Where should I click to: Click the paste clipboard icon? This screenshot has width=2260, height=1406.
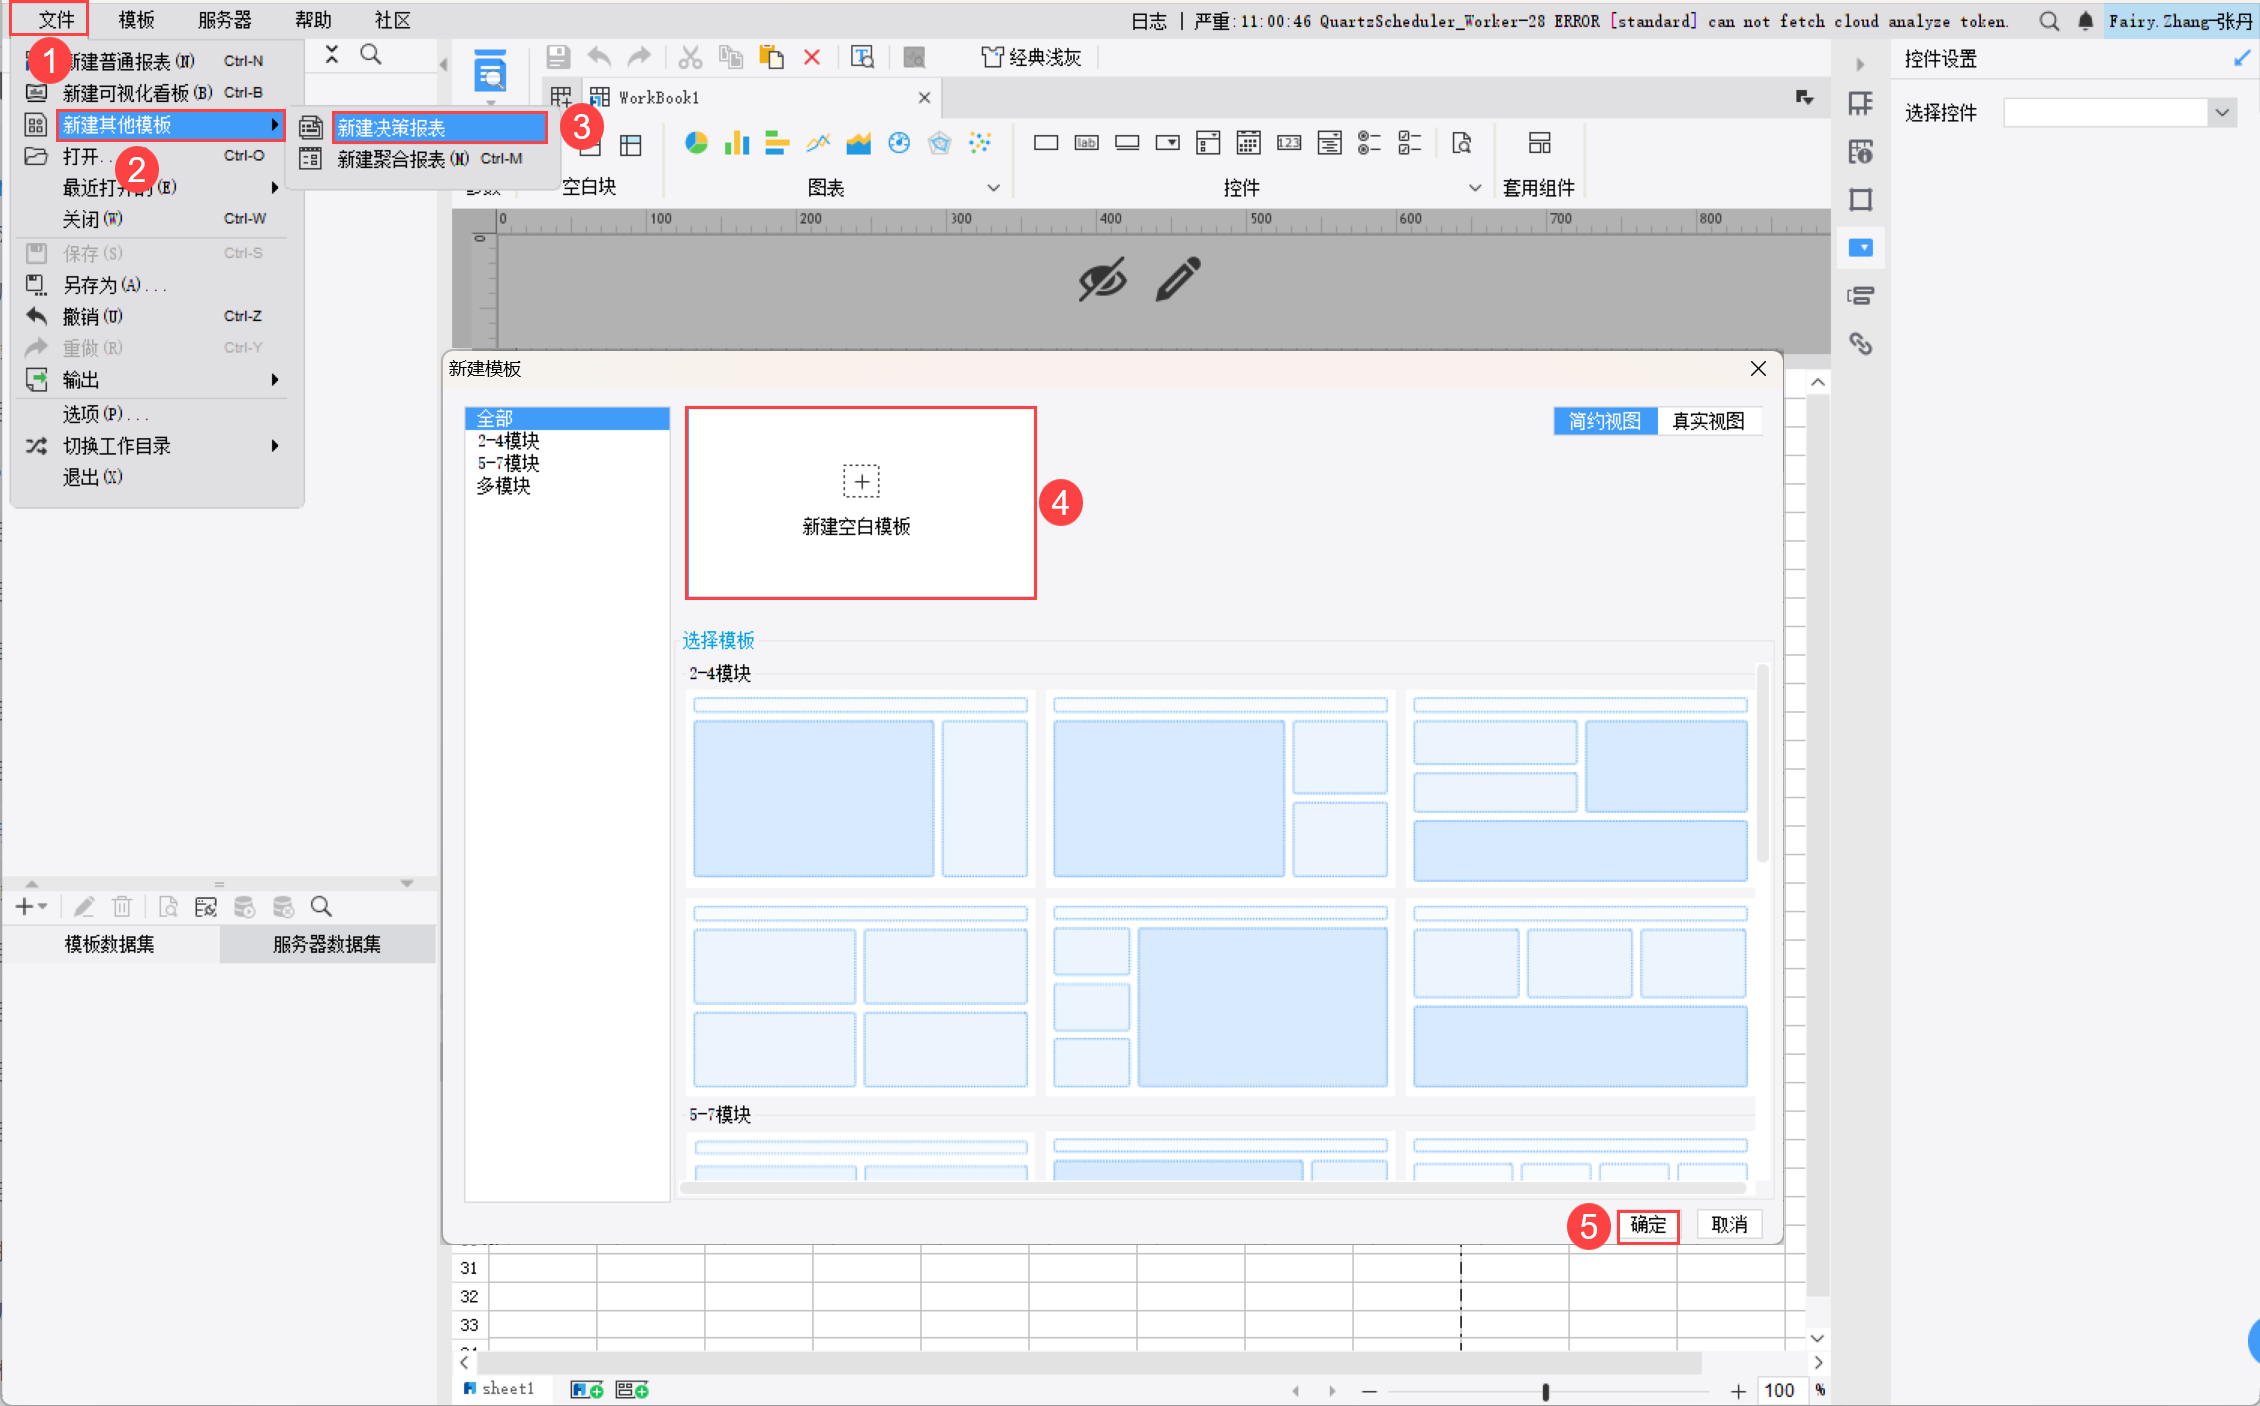pyautogui.click(x=771, y=58)
